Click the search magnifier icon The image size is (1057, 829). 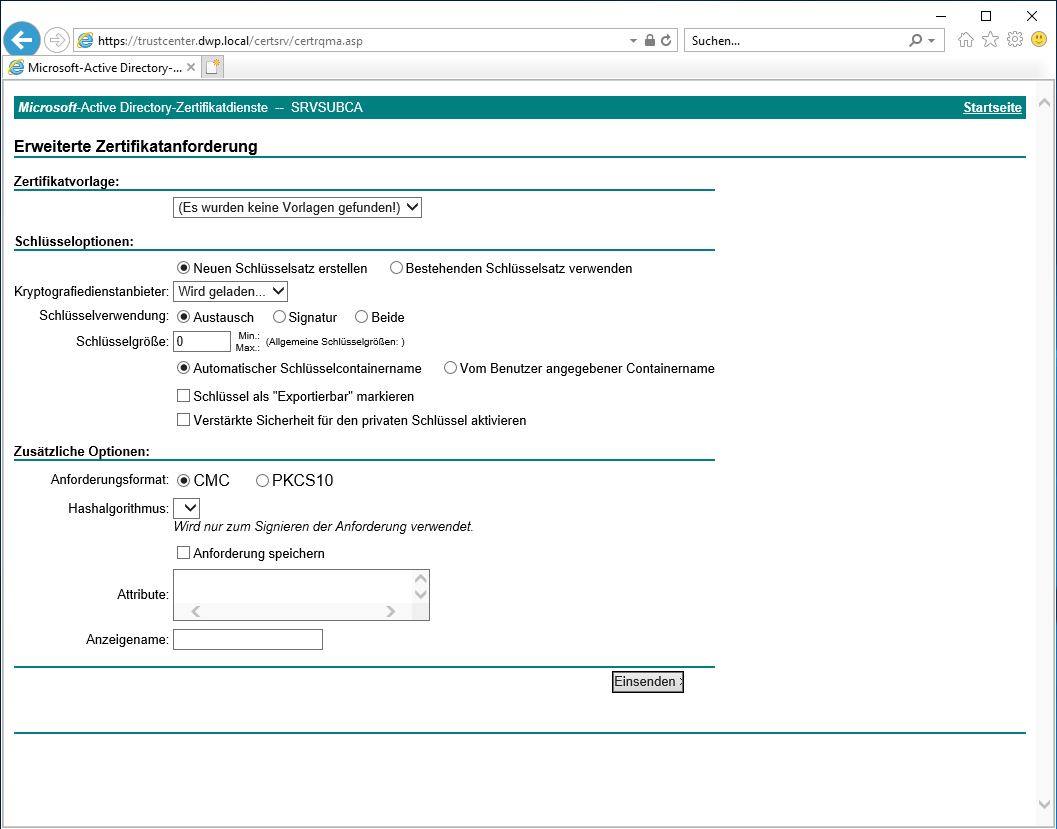(915, 41)
